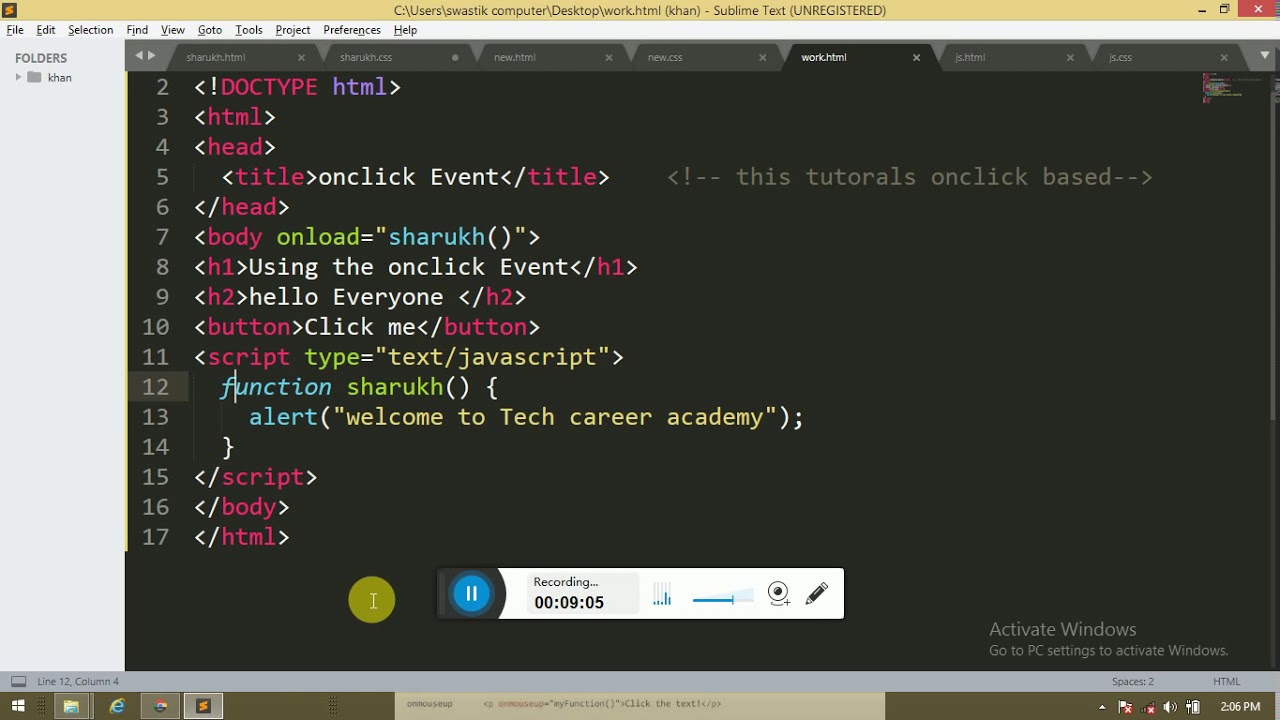Show hidden tray icons arrow

pyautogui.click(x=1103, y=707)
